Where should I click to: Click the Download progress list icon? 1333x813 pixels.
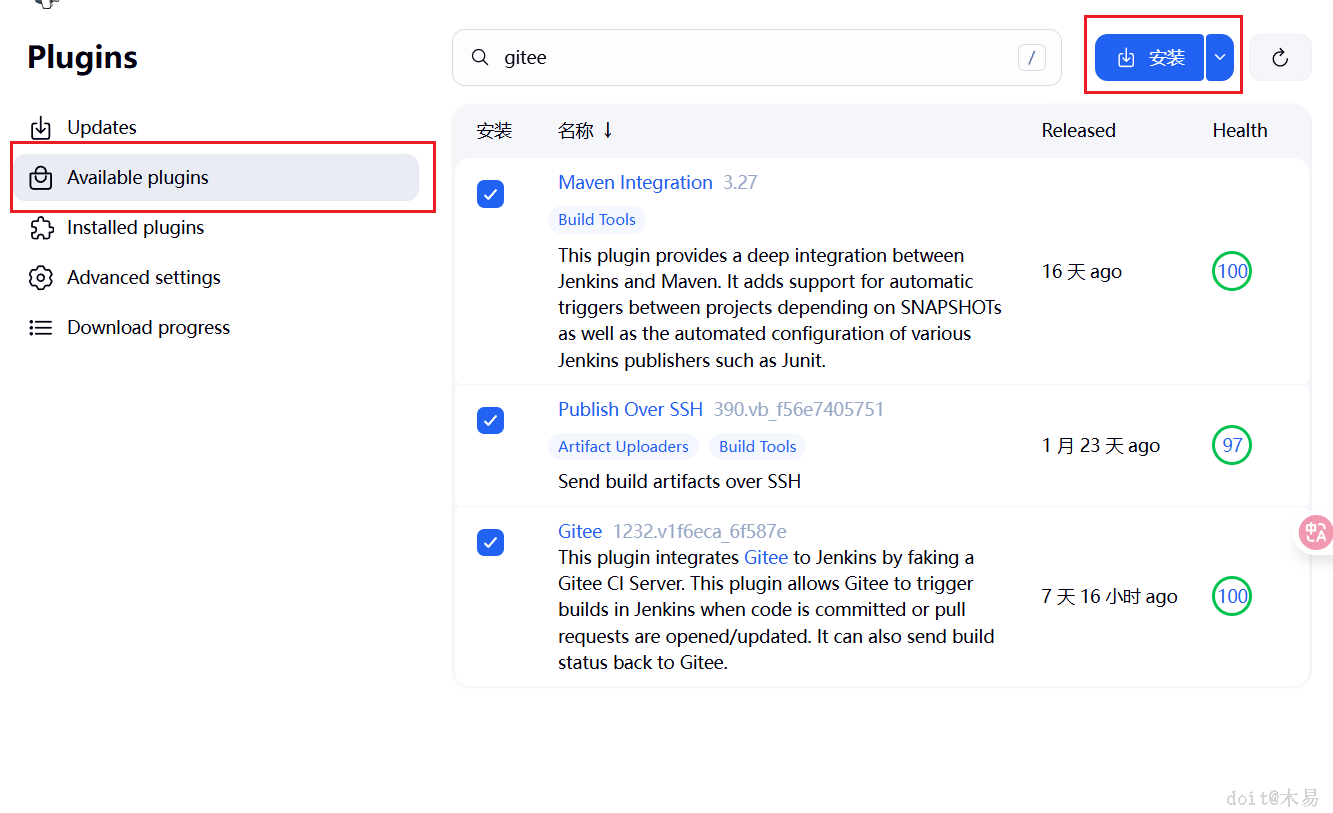pos(40,328)
